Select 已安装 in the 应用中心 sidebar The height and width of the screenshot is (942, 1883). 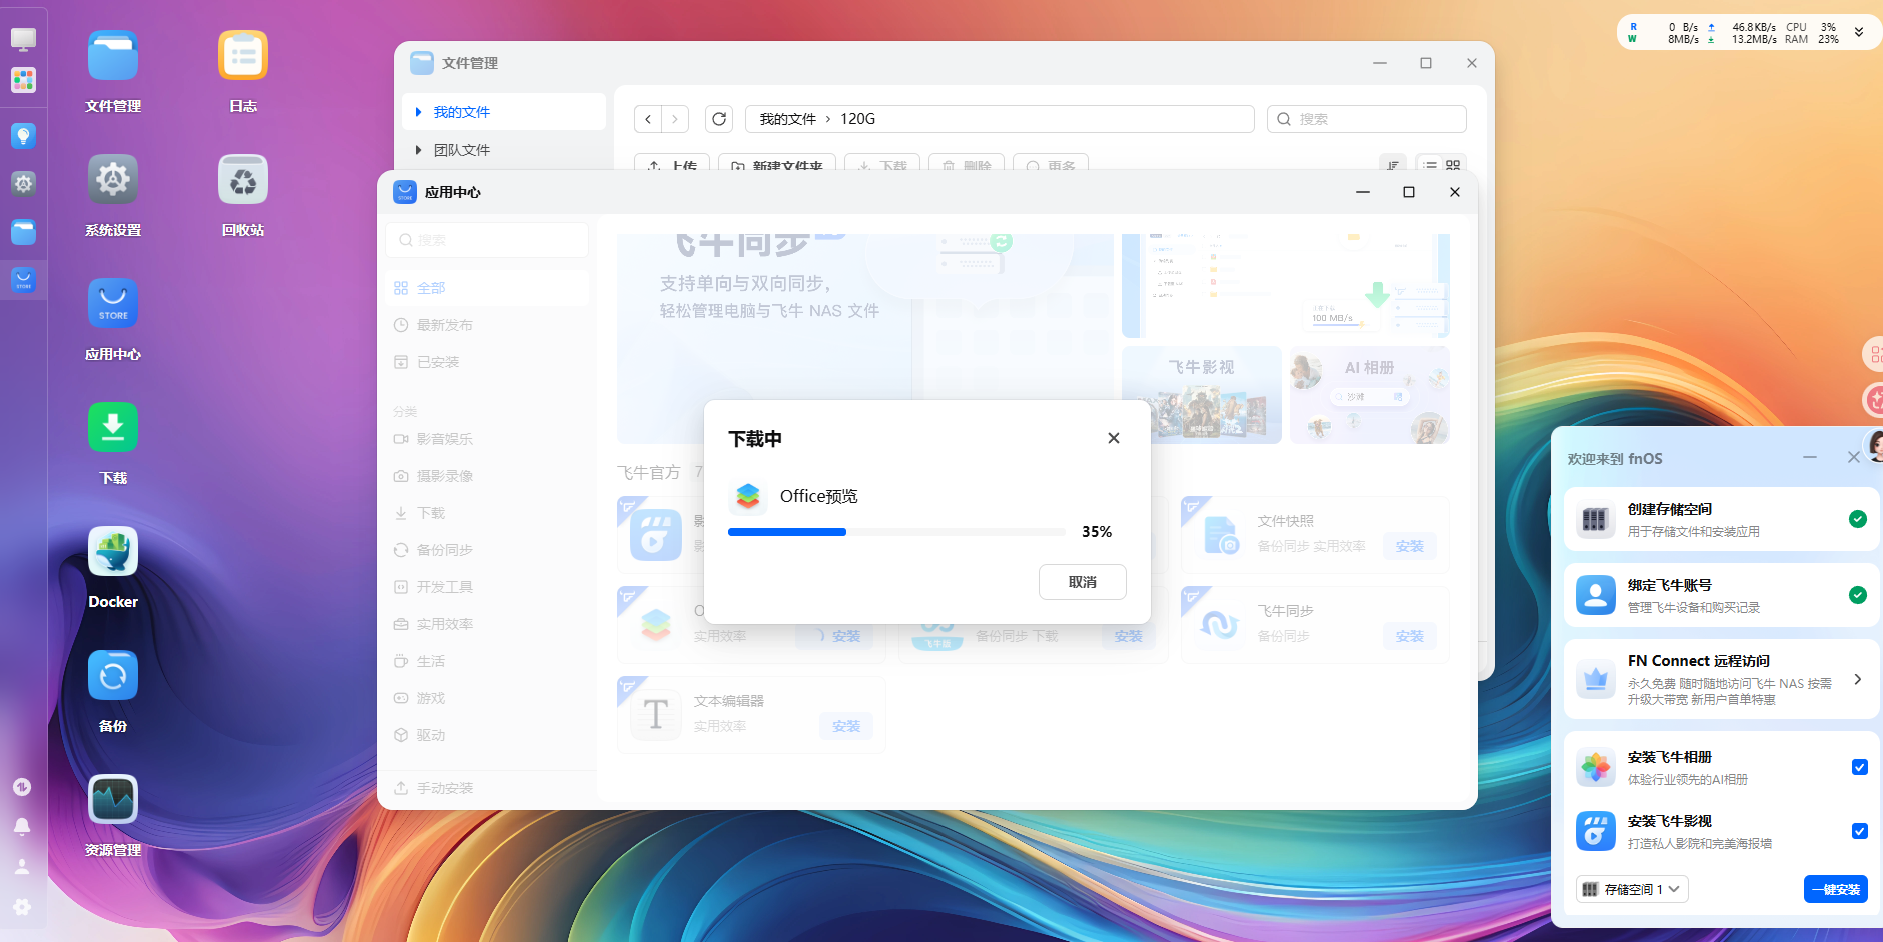[x=487, y=362]
